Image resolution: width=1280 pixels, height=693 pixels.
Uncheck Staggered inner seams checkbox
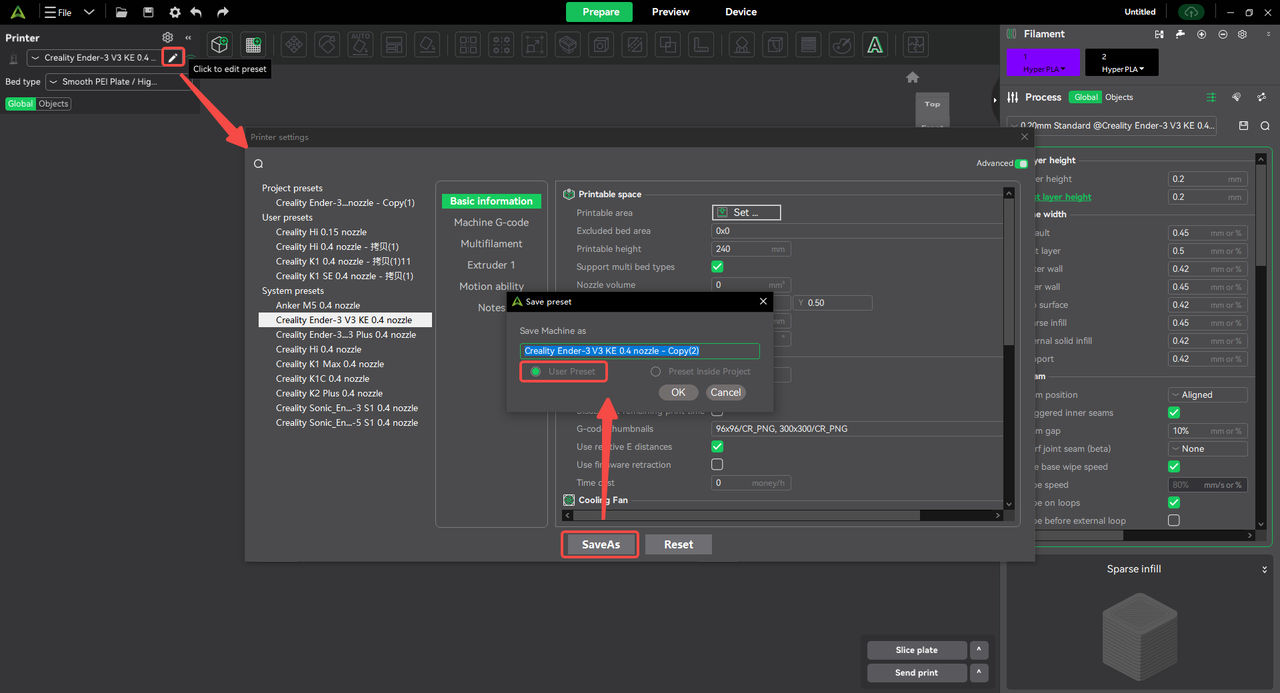(1174, 413)
